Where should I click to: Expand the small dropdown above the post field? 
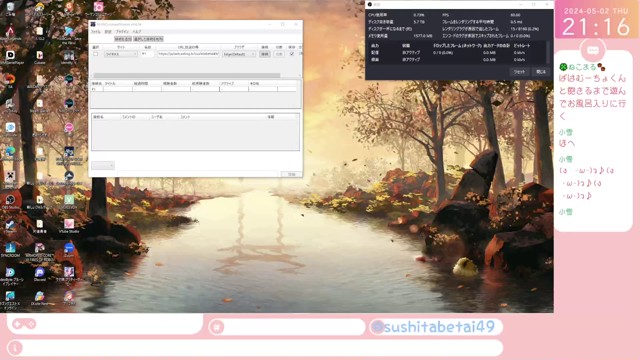click(x=103, y=165)
